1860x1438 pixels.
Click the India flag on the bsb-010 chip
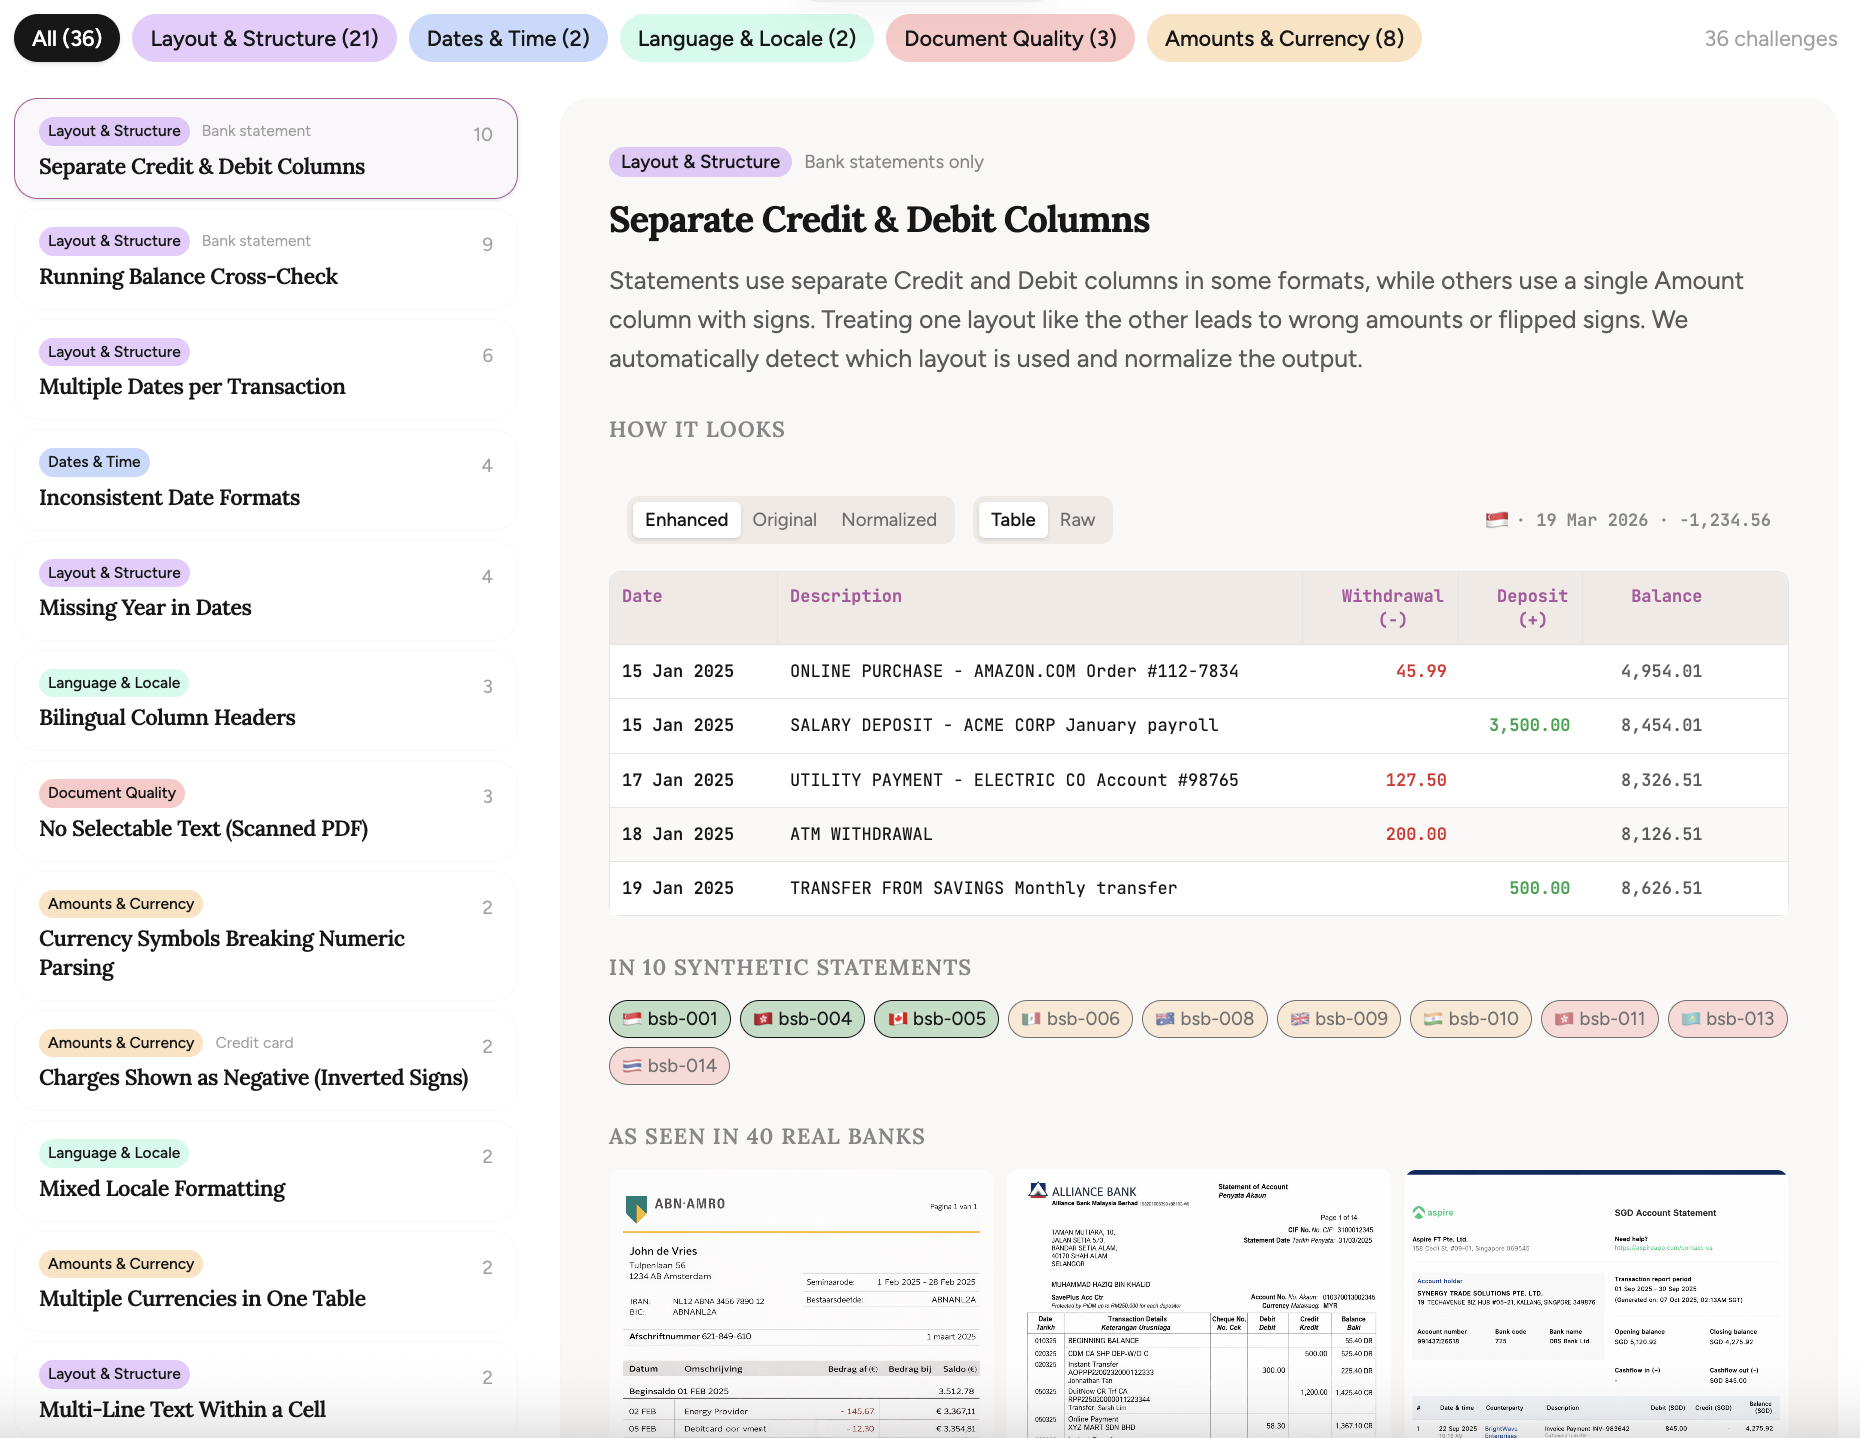pyautogui.click(x=1434, y=1019)
